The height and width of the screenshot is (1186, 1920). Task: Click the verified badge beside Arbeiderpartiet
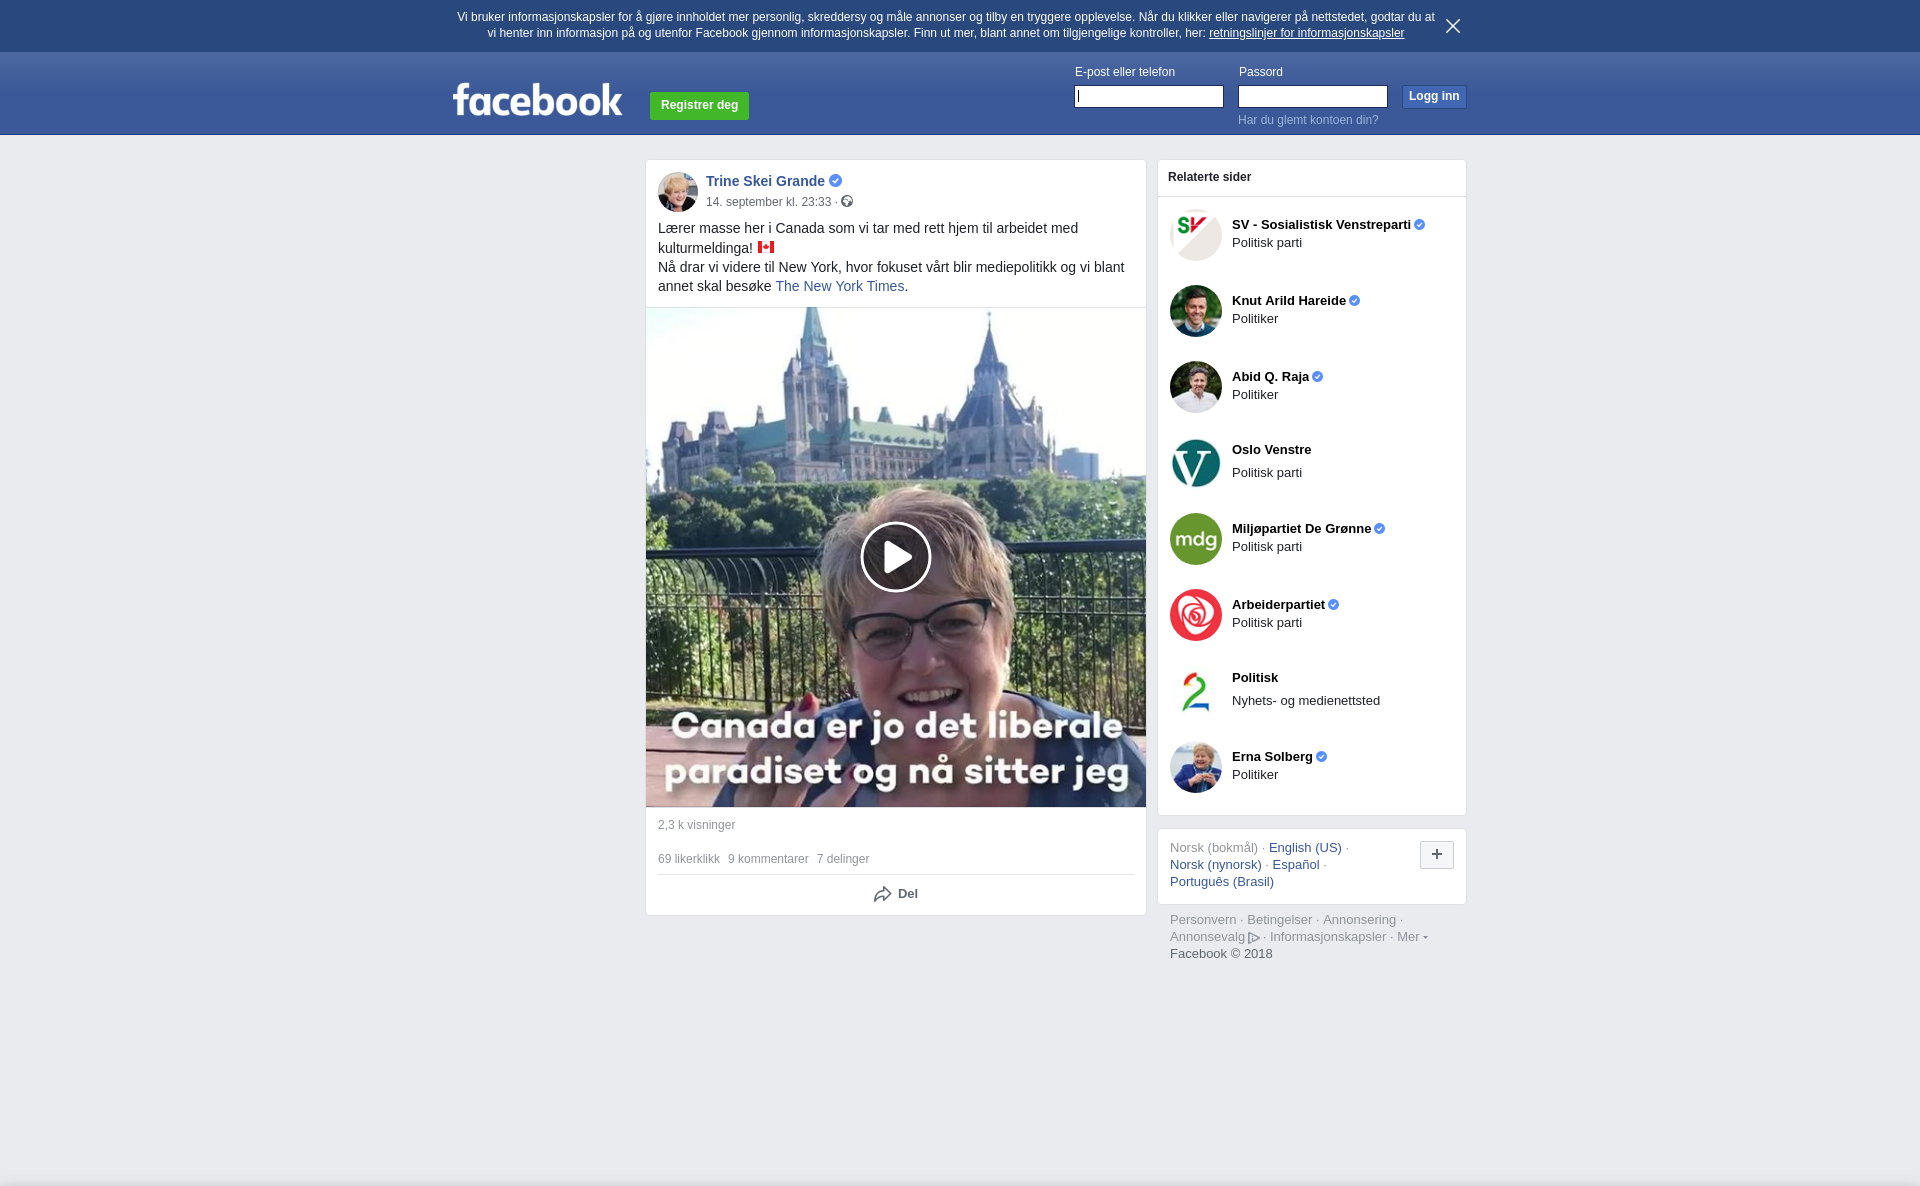[1334, 605]
